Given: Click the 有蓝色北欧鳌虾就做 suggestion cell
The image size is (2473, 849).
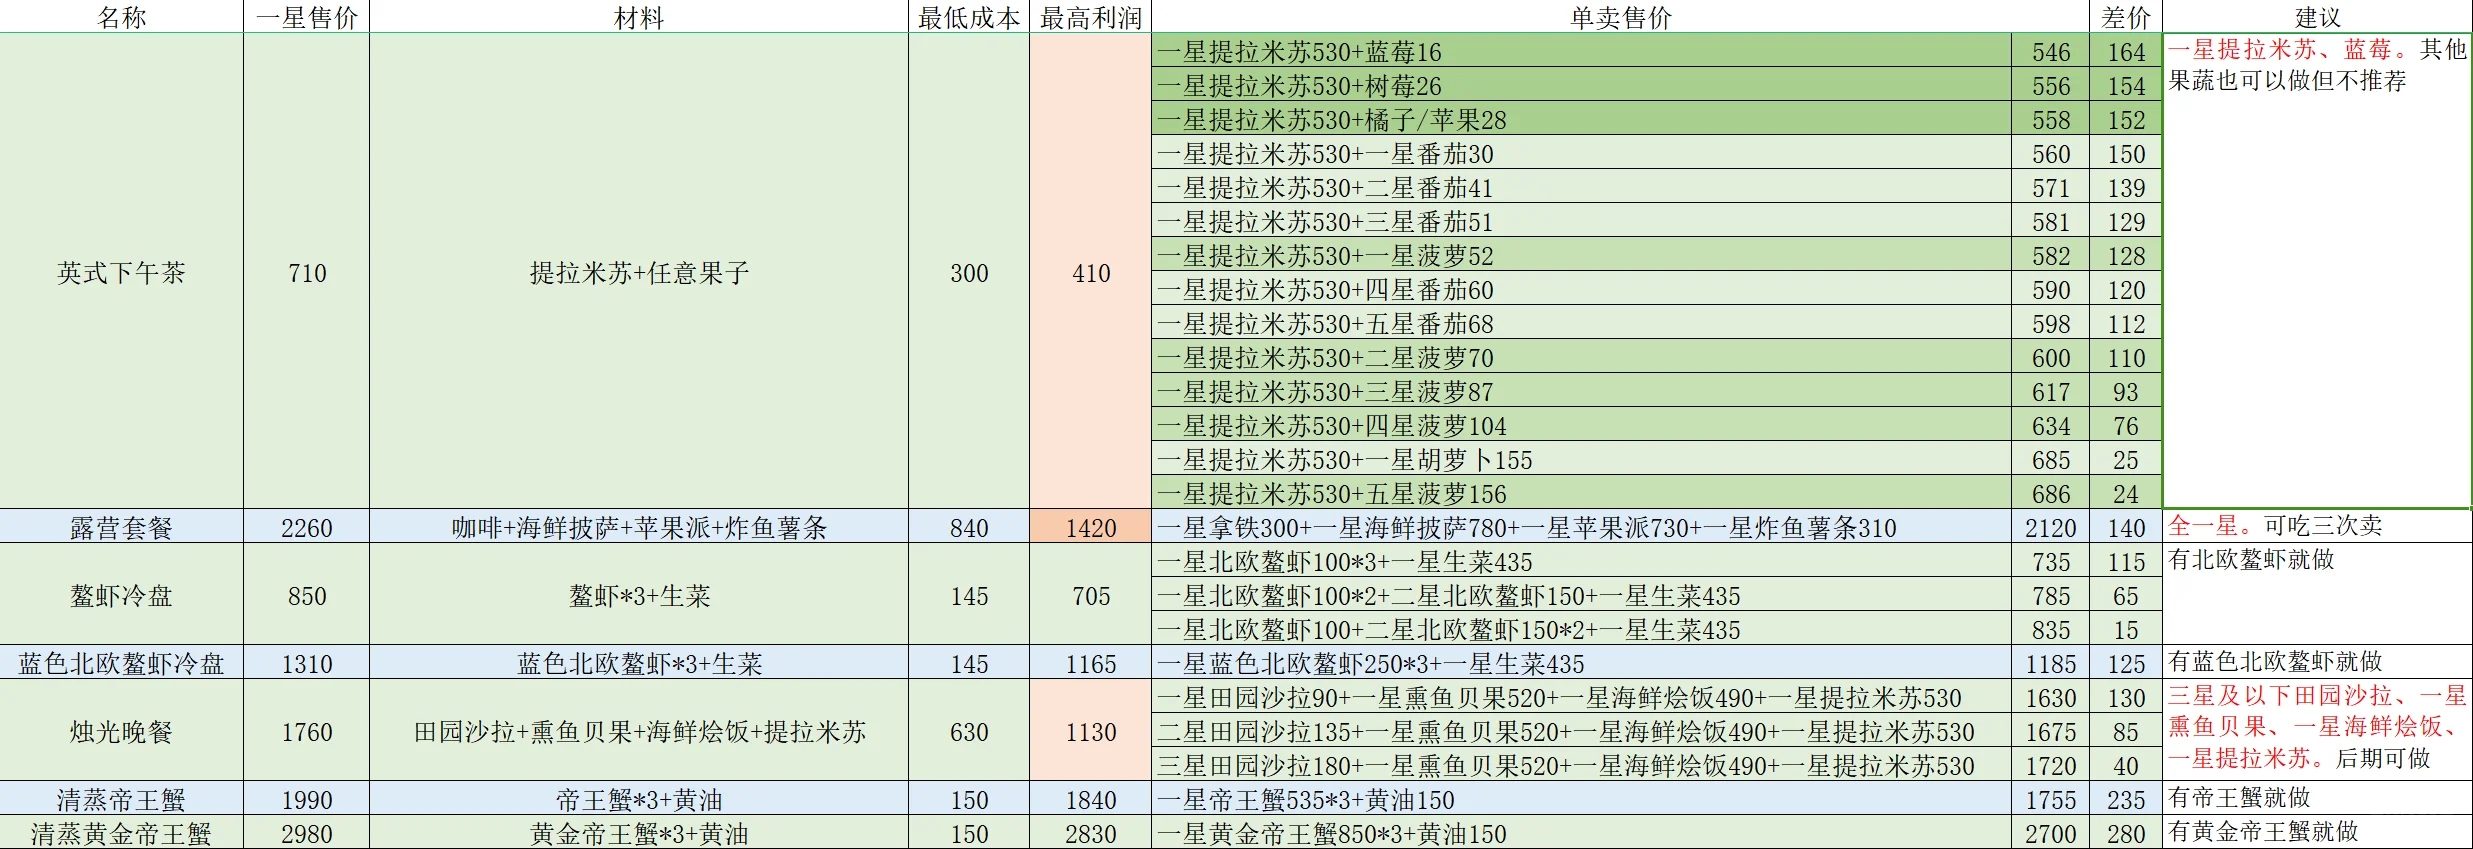Looking at the screenshot, I should [x=2317, y=662].
